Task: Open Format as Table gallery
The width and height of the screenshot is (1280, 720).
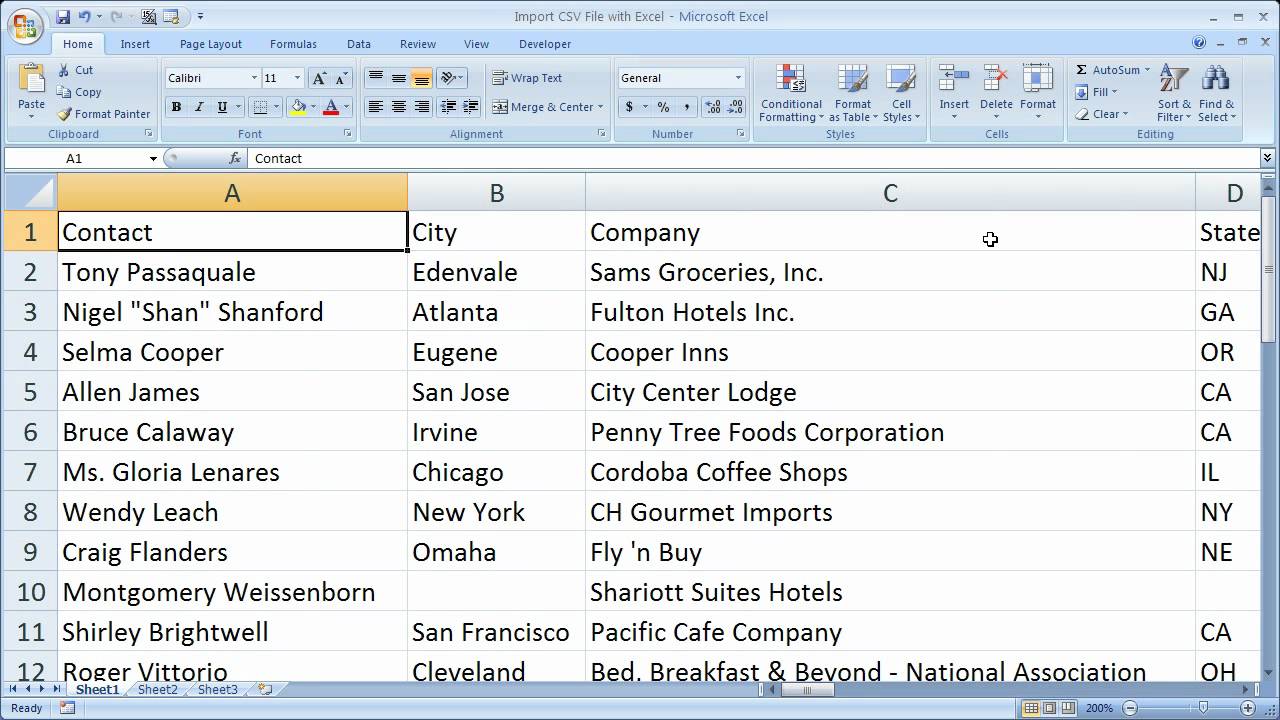Action: coord(853,94)
